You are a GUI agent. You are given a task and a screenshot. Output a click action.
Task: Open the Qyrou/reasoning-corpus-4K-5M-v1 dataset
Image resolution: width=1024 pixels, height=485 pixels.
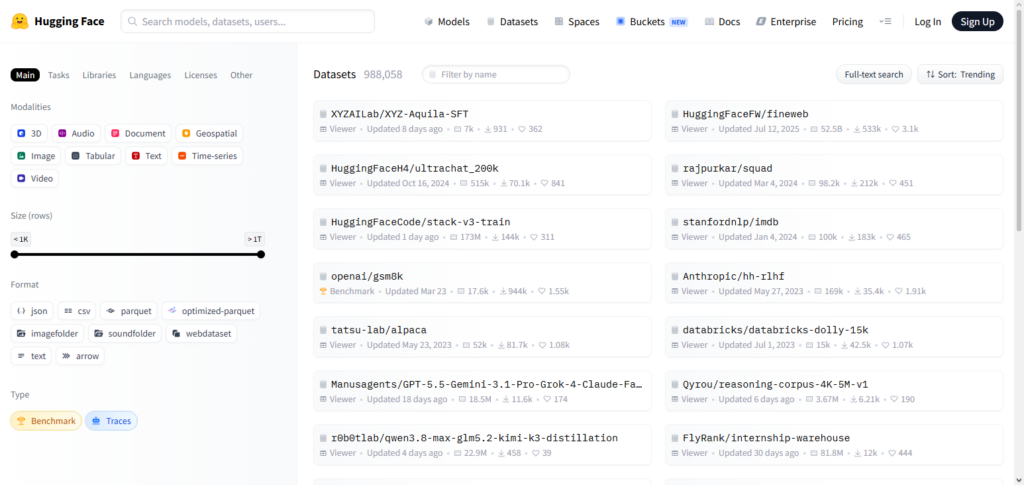point(834,390)
